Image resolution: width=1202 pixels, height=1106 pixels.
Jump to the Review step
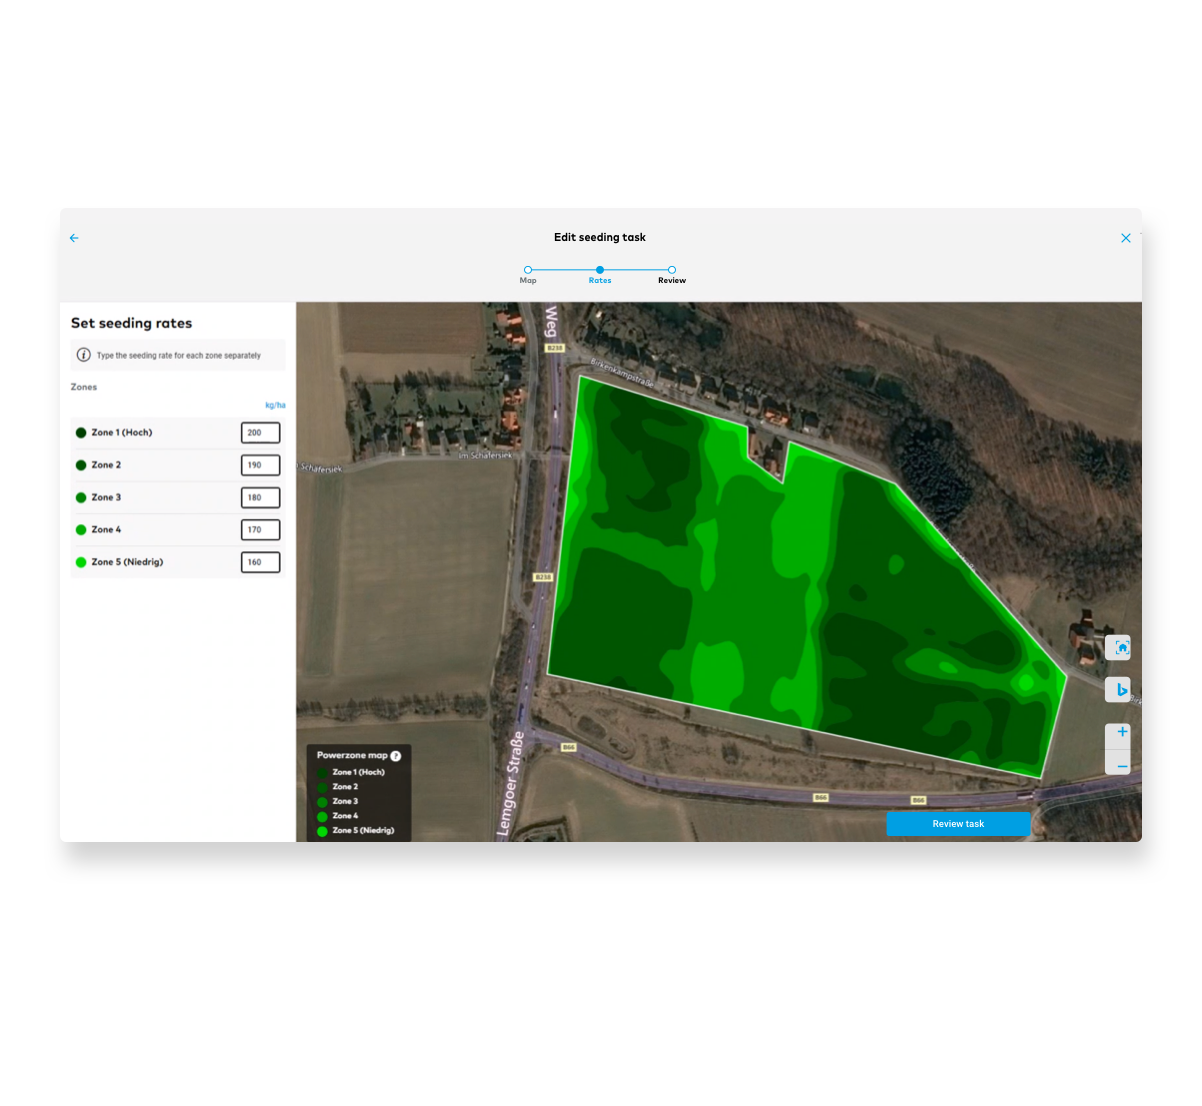(672, 274)
